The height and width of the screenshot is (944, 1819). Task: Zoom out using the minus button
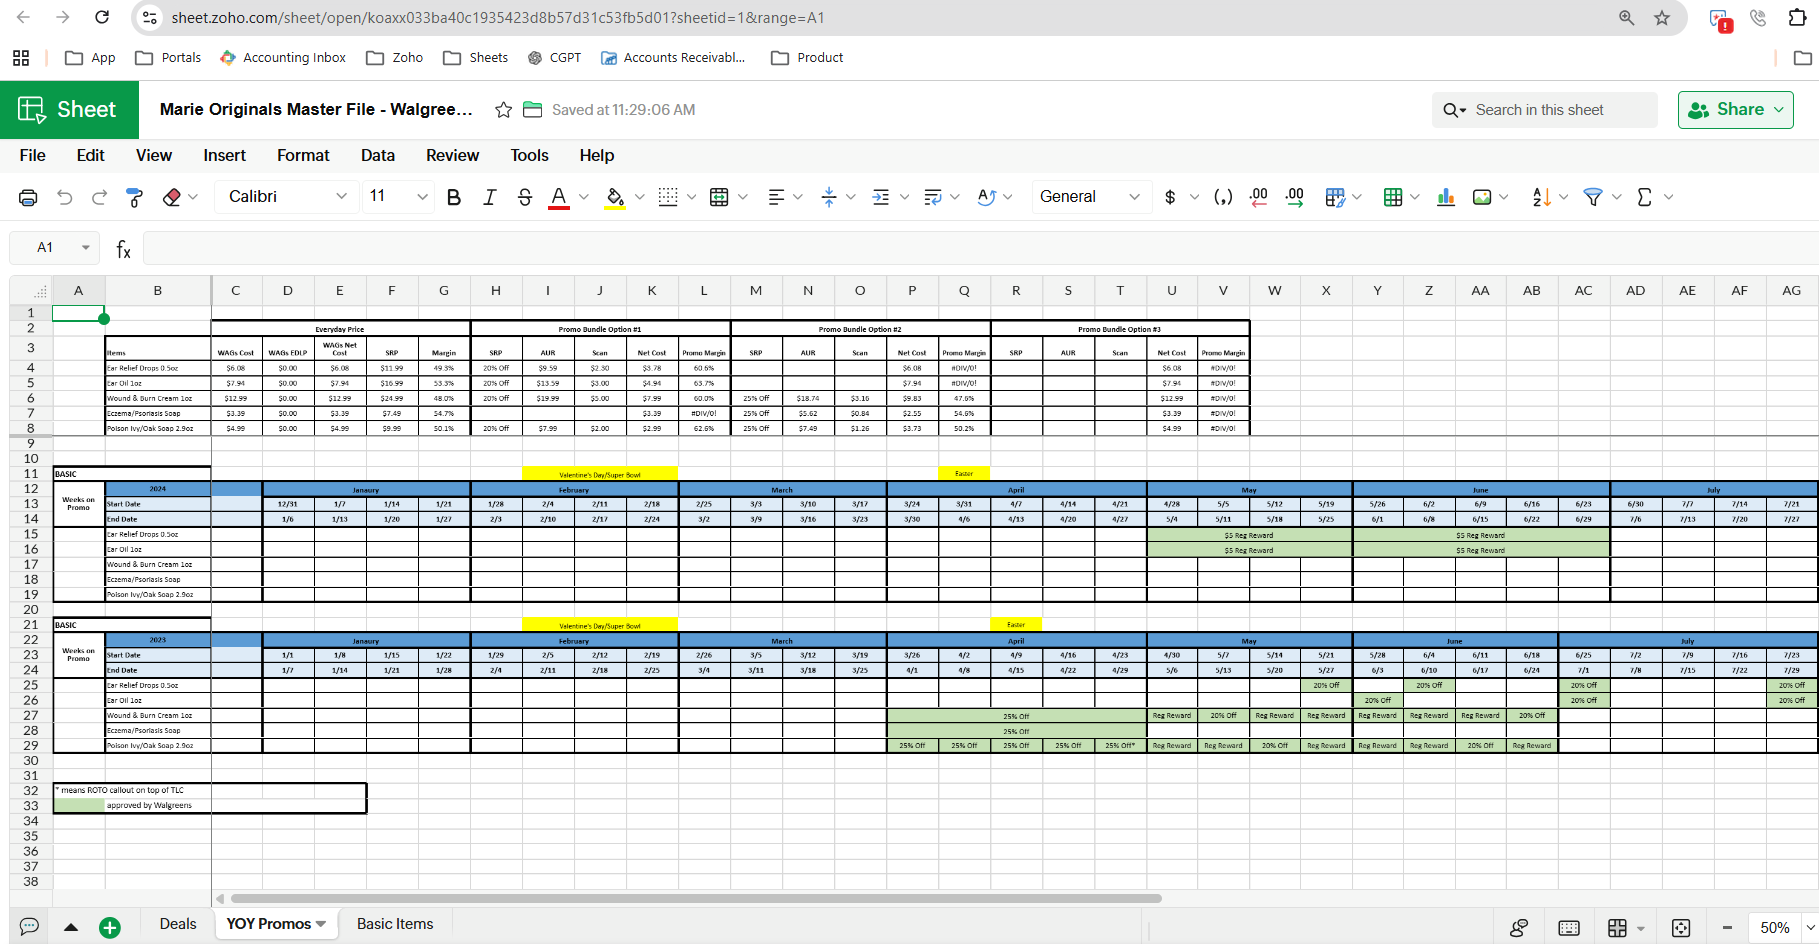tap(1727, 928)
